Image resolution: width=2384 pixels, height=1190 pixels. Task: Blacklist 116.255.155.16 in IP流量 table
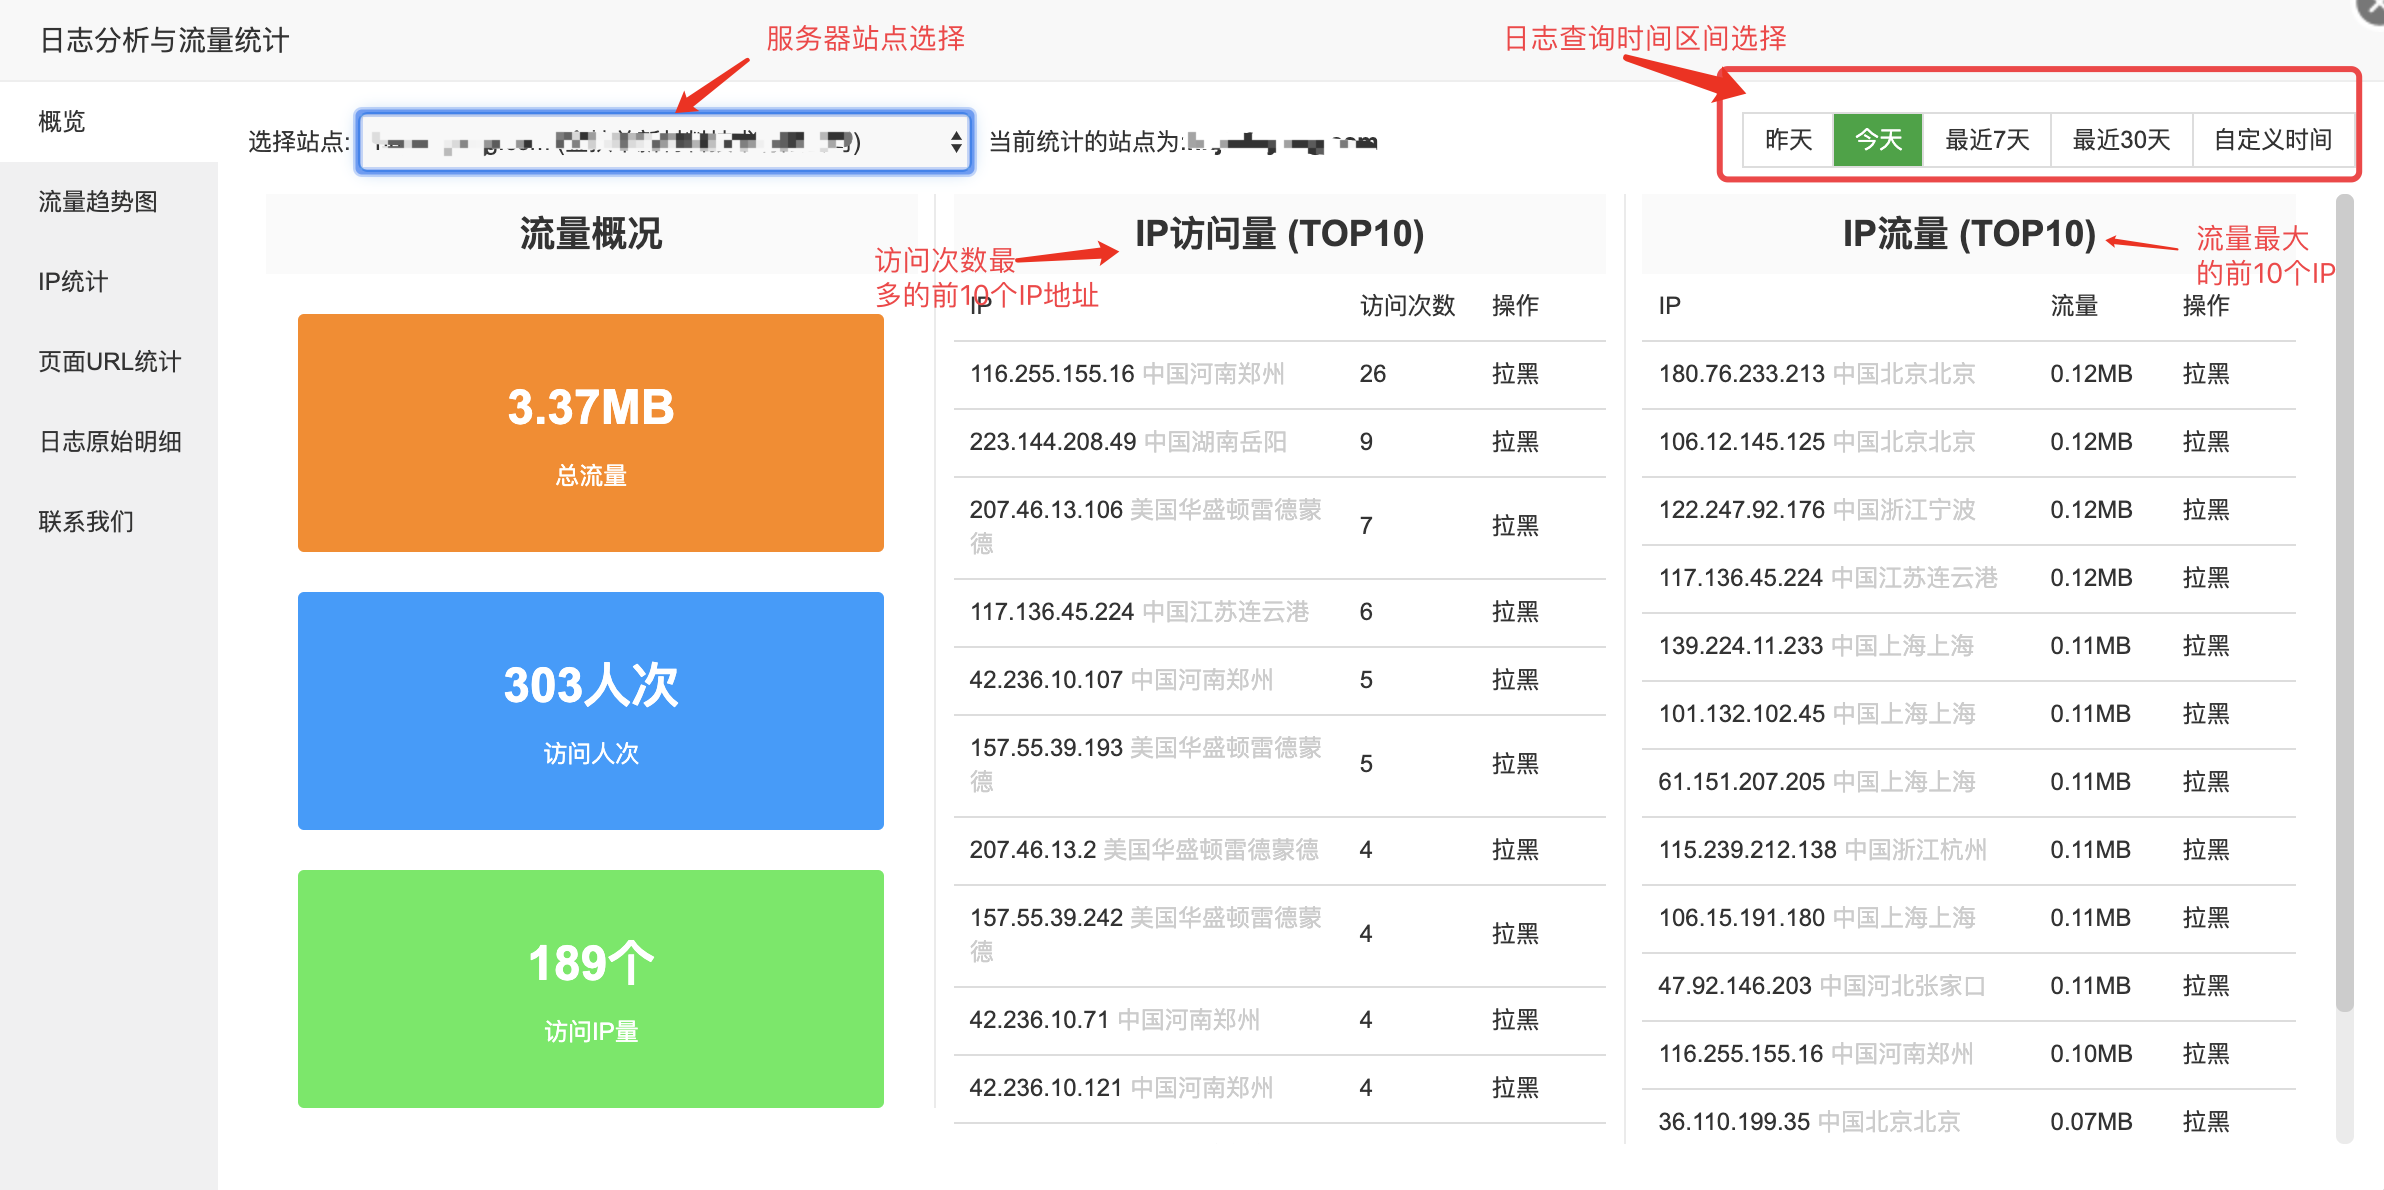click(x=2206, y=1054)
